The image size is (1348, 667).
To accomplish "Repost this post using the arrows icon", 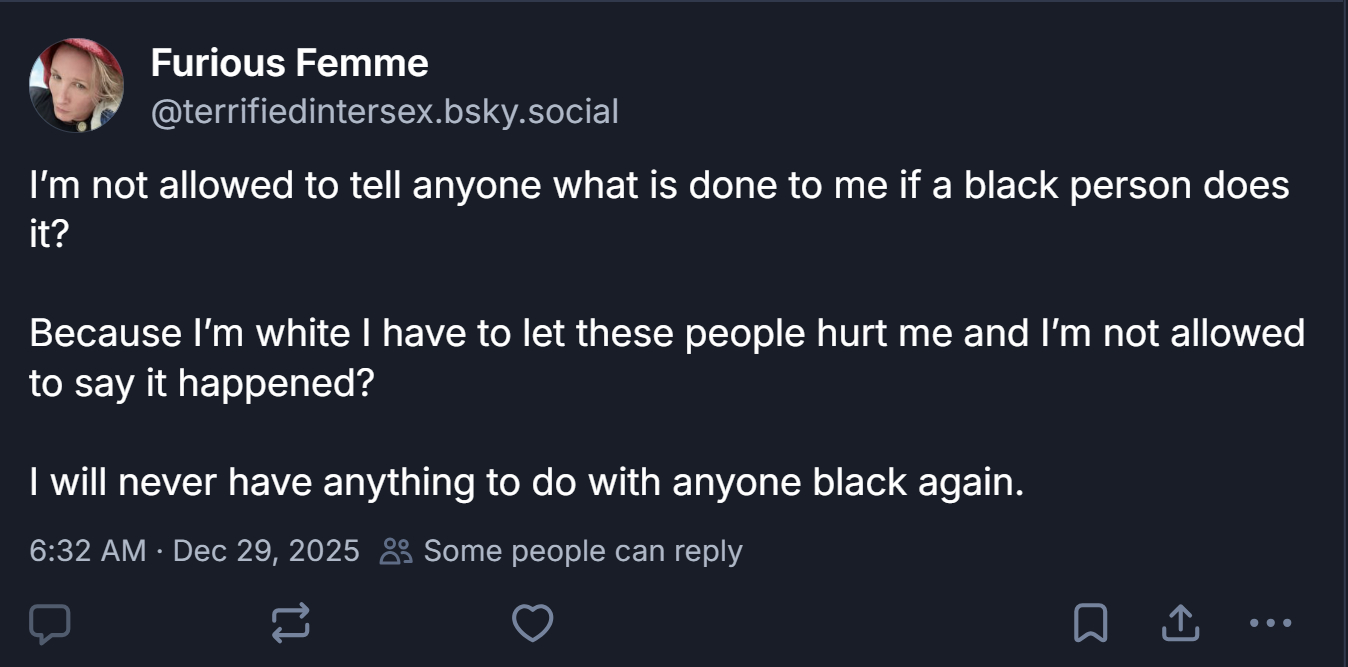I will (291, 624).
